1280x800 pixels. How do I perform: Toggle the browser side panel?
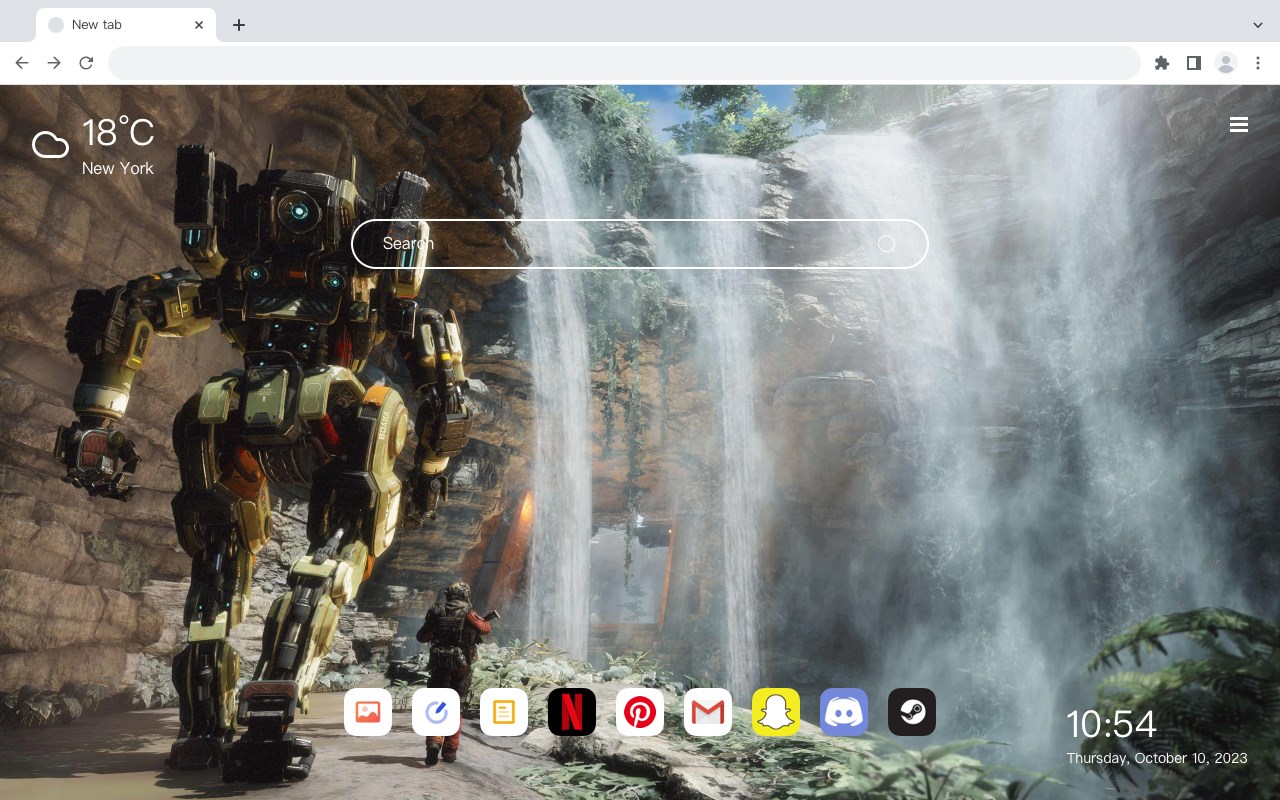[1193, 63]
